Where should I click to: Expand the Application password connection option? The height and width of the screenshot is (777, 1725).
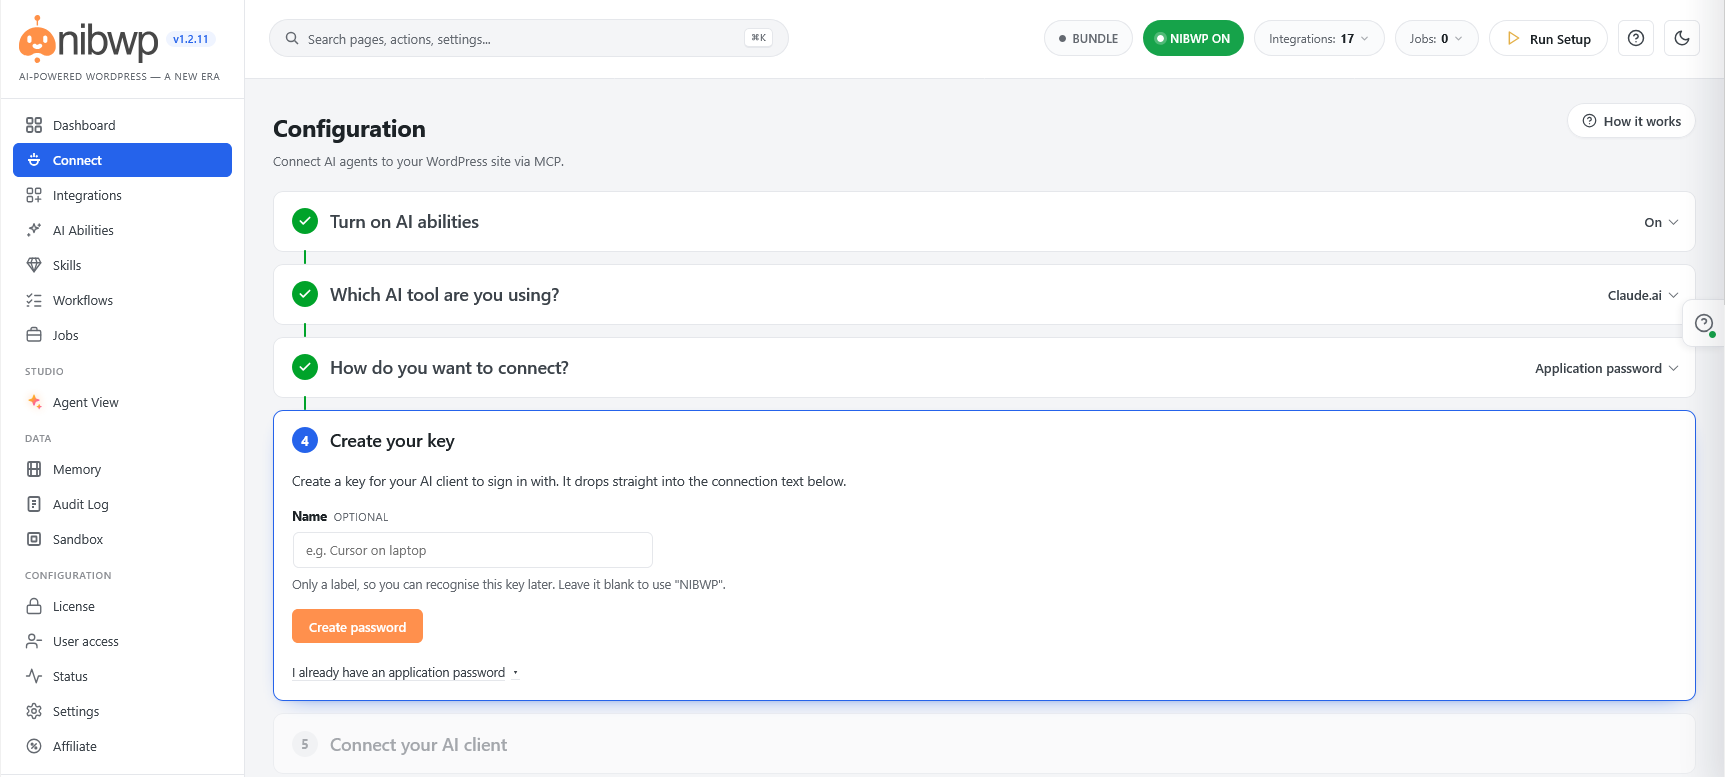[x=1607, y=368]
